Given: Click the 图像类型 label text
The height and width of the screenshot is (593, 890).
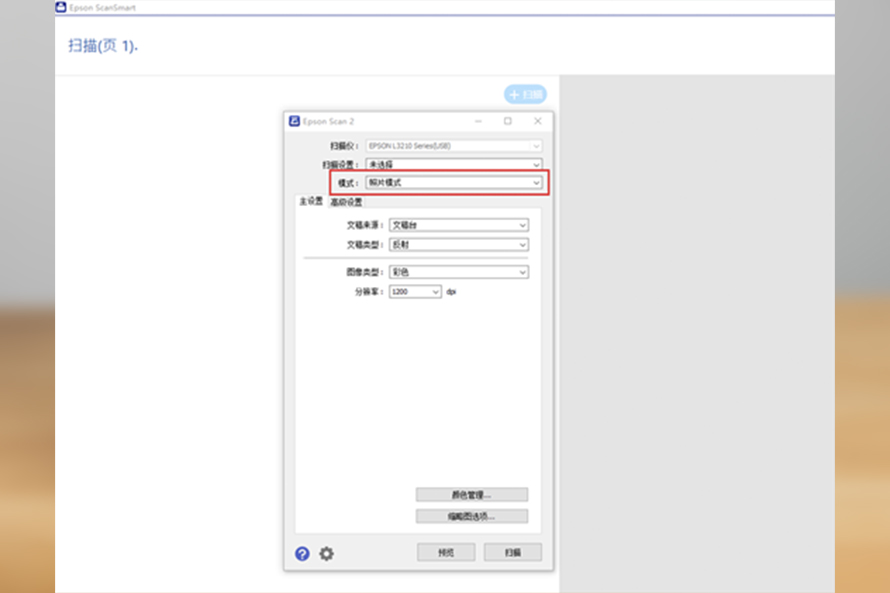Looking at the screenshot, I should 365,272.
